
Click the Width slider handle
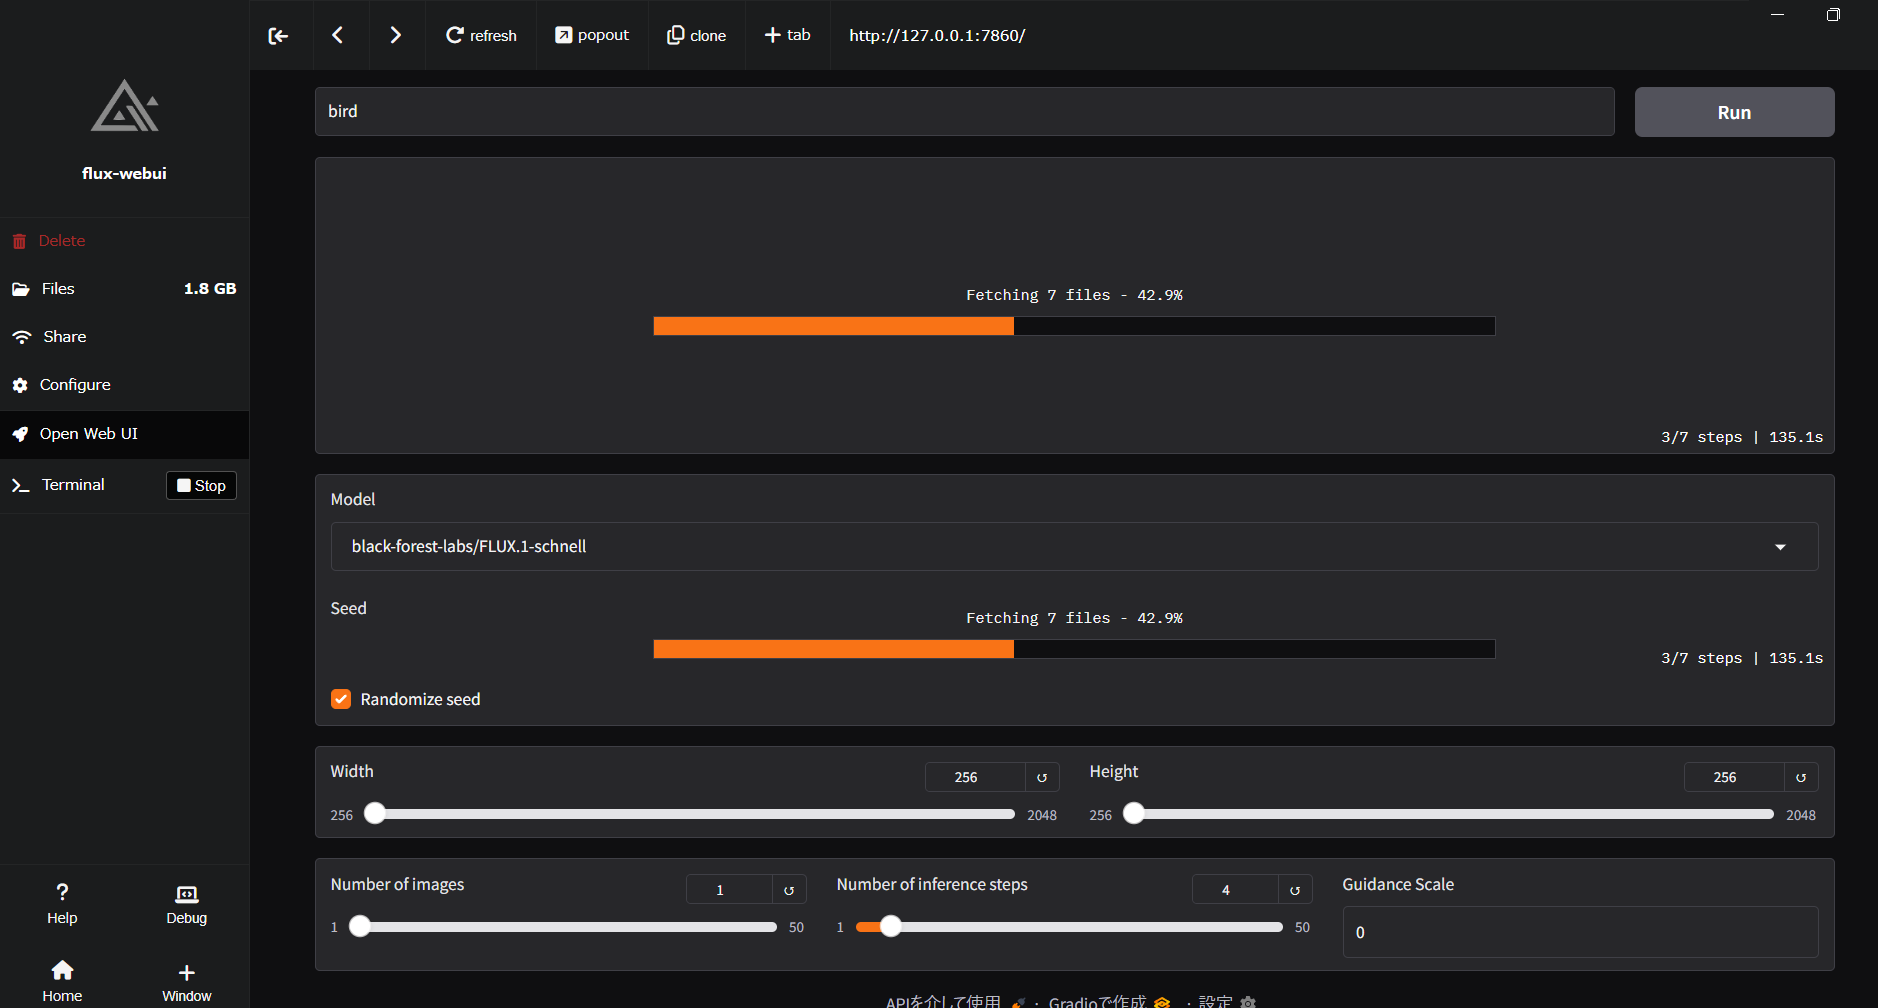click(x=375, y=813)
